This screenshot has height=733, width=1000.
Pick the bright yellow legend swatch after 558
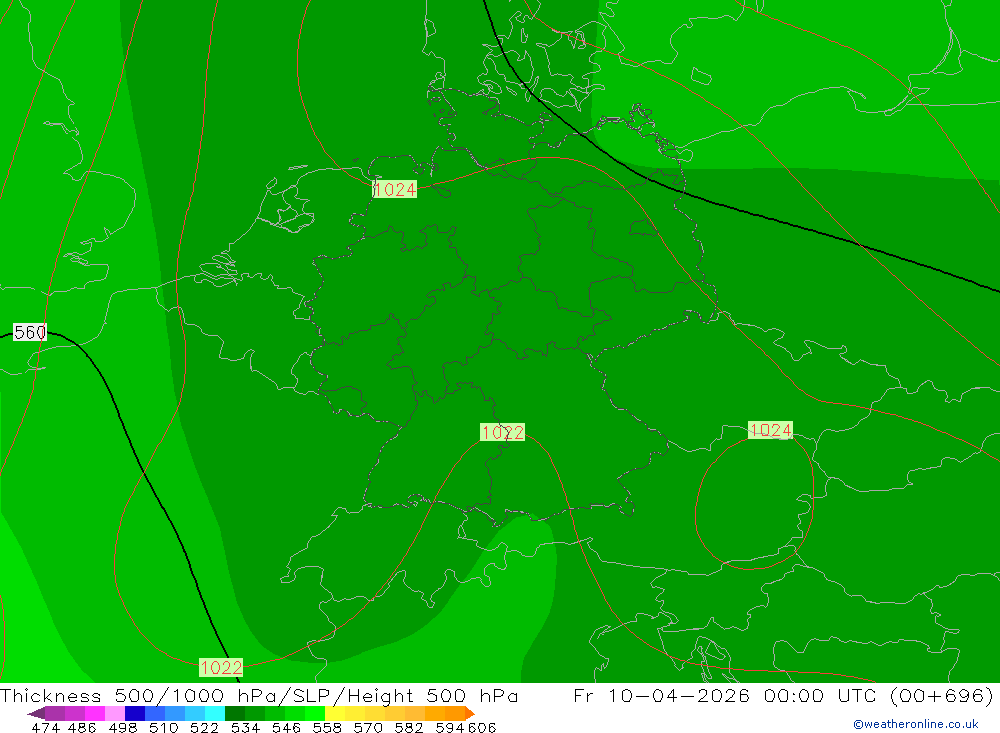coord(335,713)
